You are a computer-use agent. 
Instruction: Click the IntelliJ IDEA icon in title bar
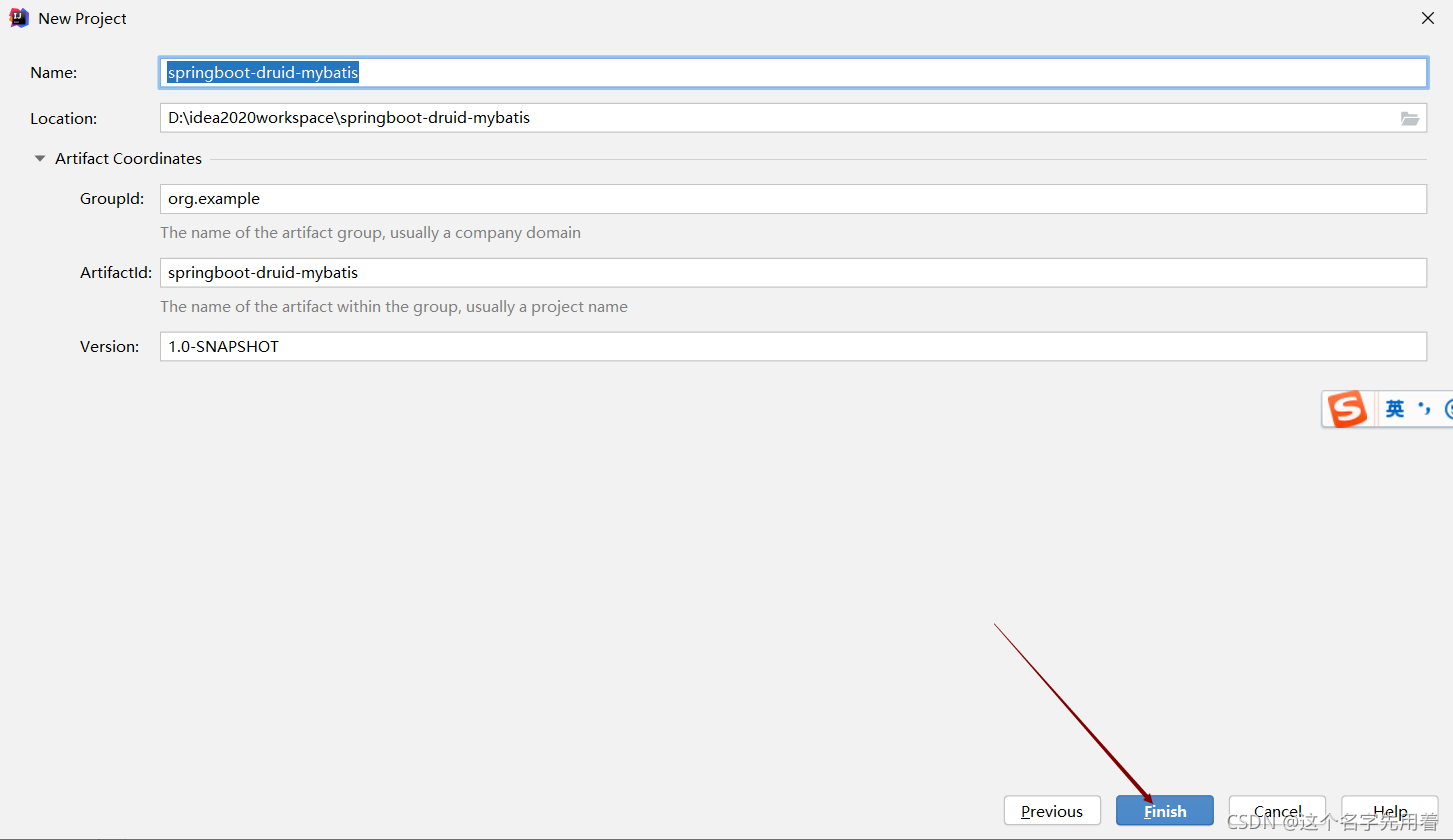18,18
